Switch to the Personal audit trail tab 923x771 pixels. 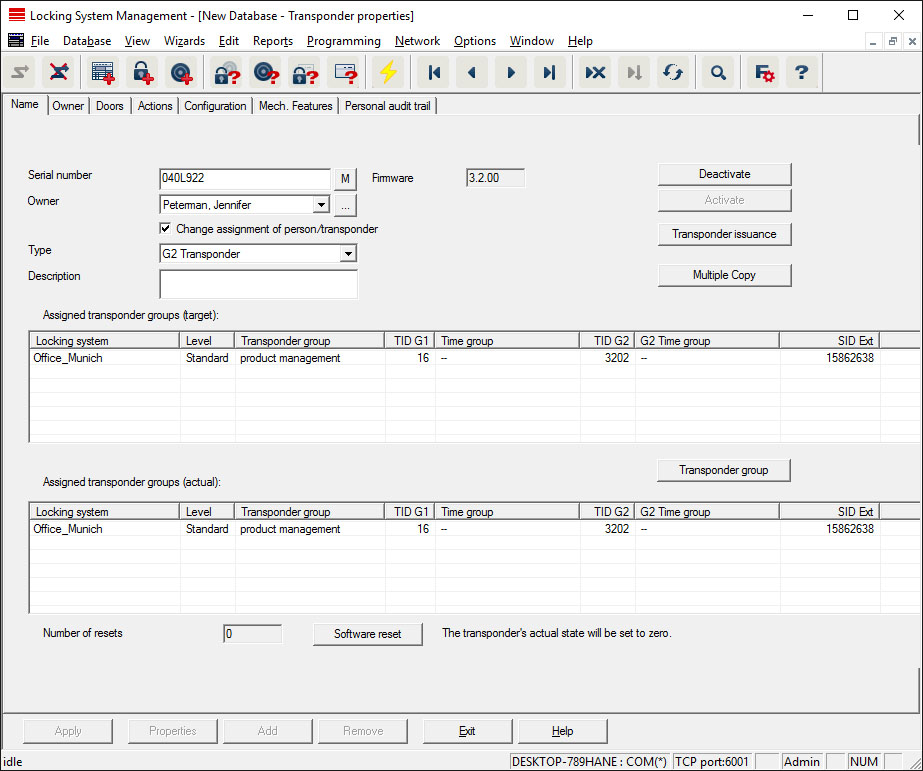click(x=387, y=106)
